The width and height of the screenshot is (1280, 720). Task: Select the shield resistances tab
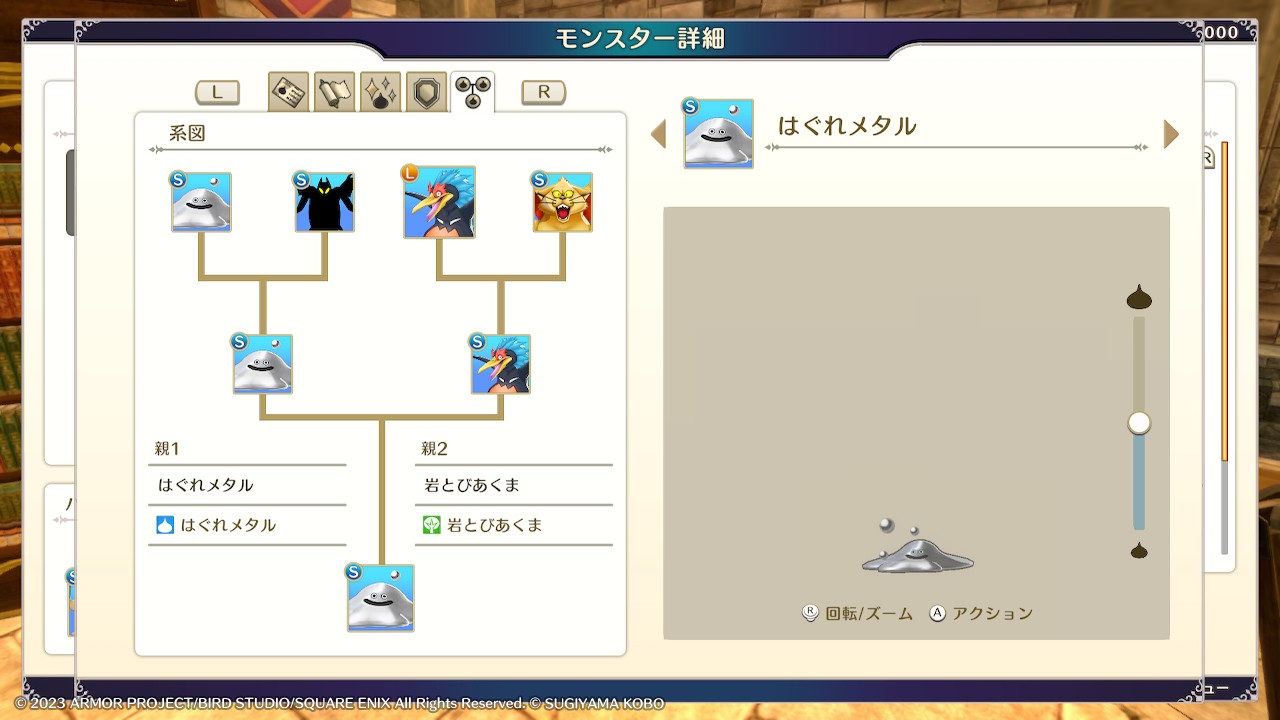(426, 92)
